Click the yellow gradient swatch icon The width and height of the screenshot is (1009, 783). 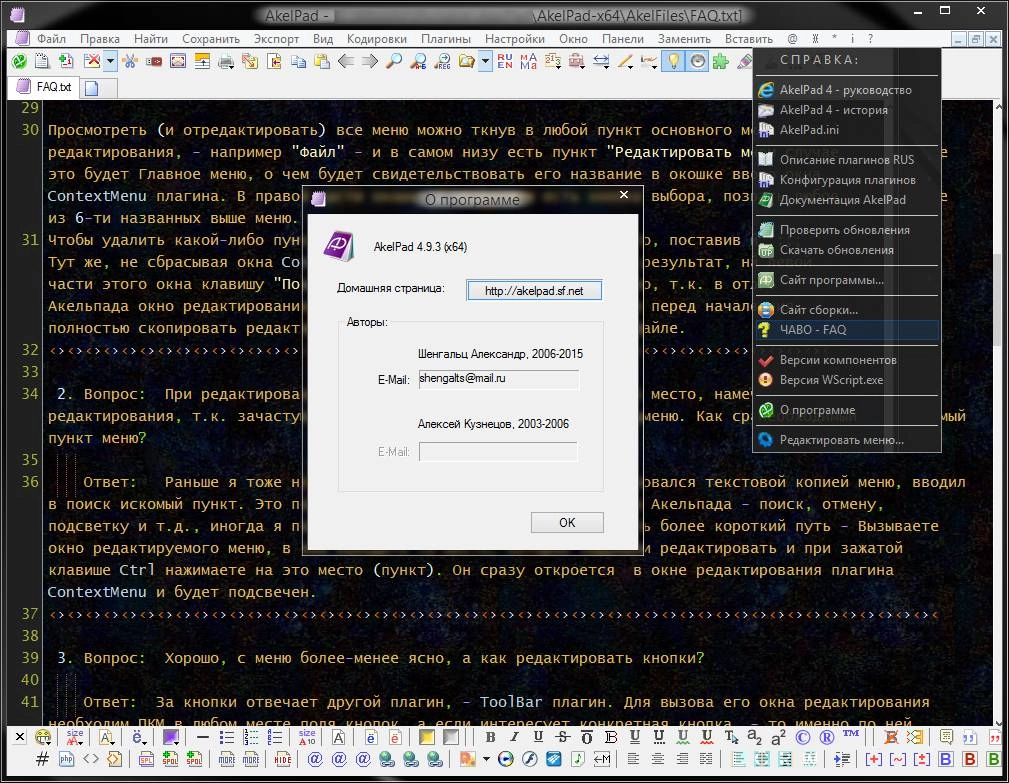click(x=427, y=737)
